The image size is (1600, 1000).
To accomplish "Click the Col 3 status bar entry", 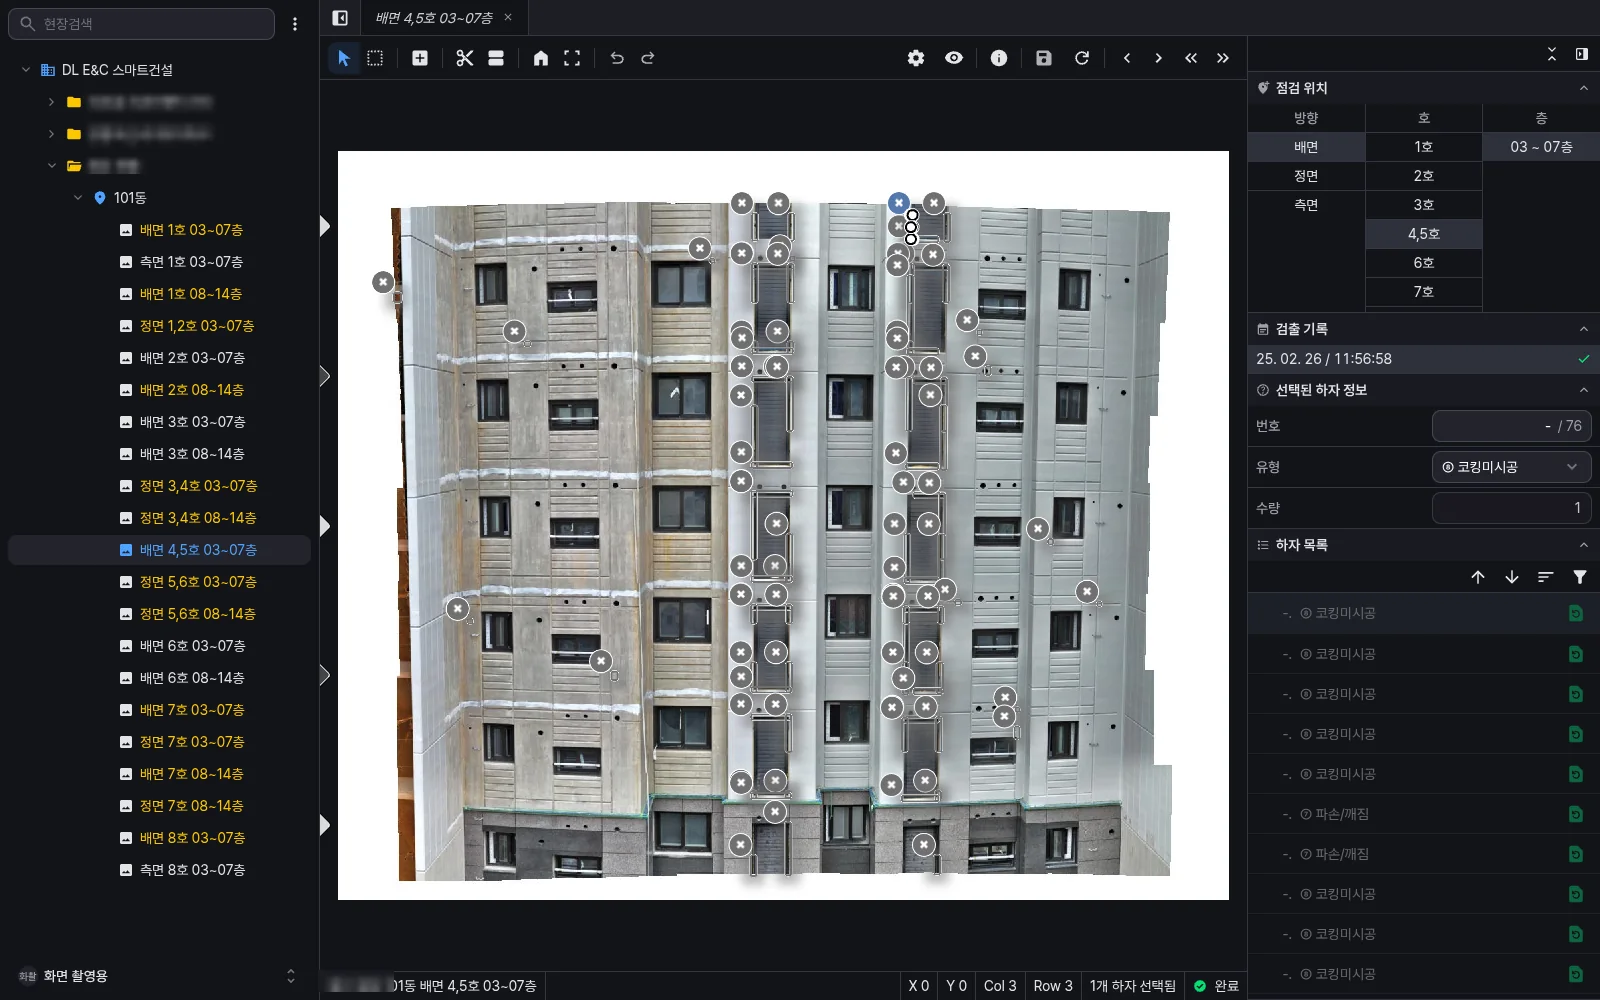I will [1000, 986].
